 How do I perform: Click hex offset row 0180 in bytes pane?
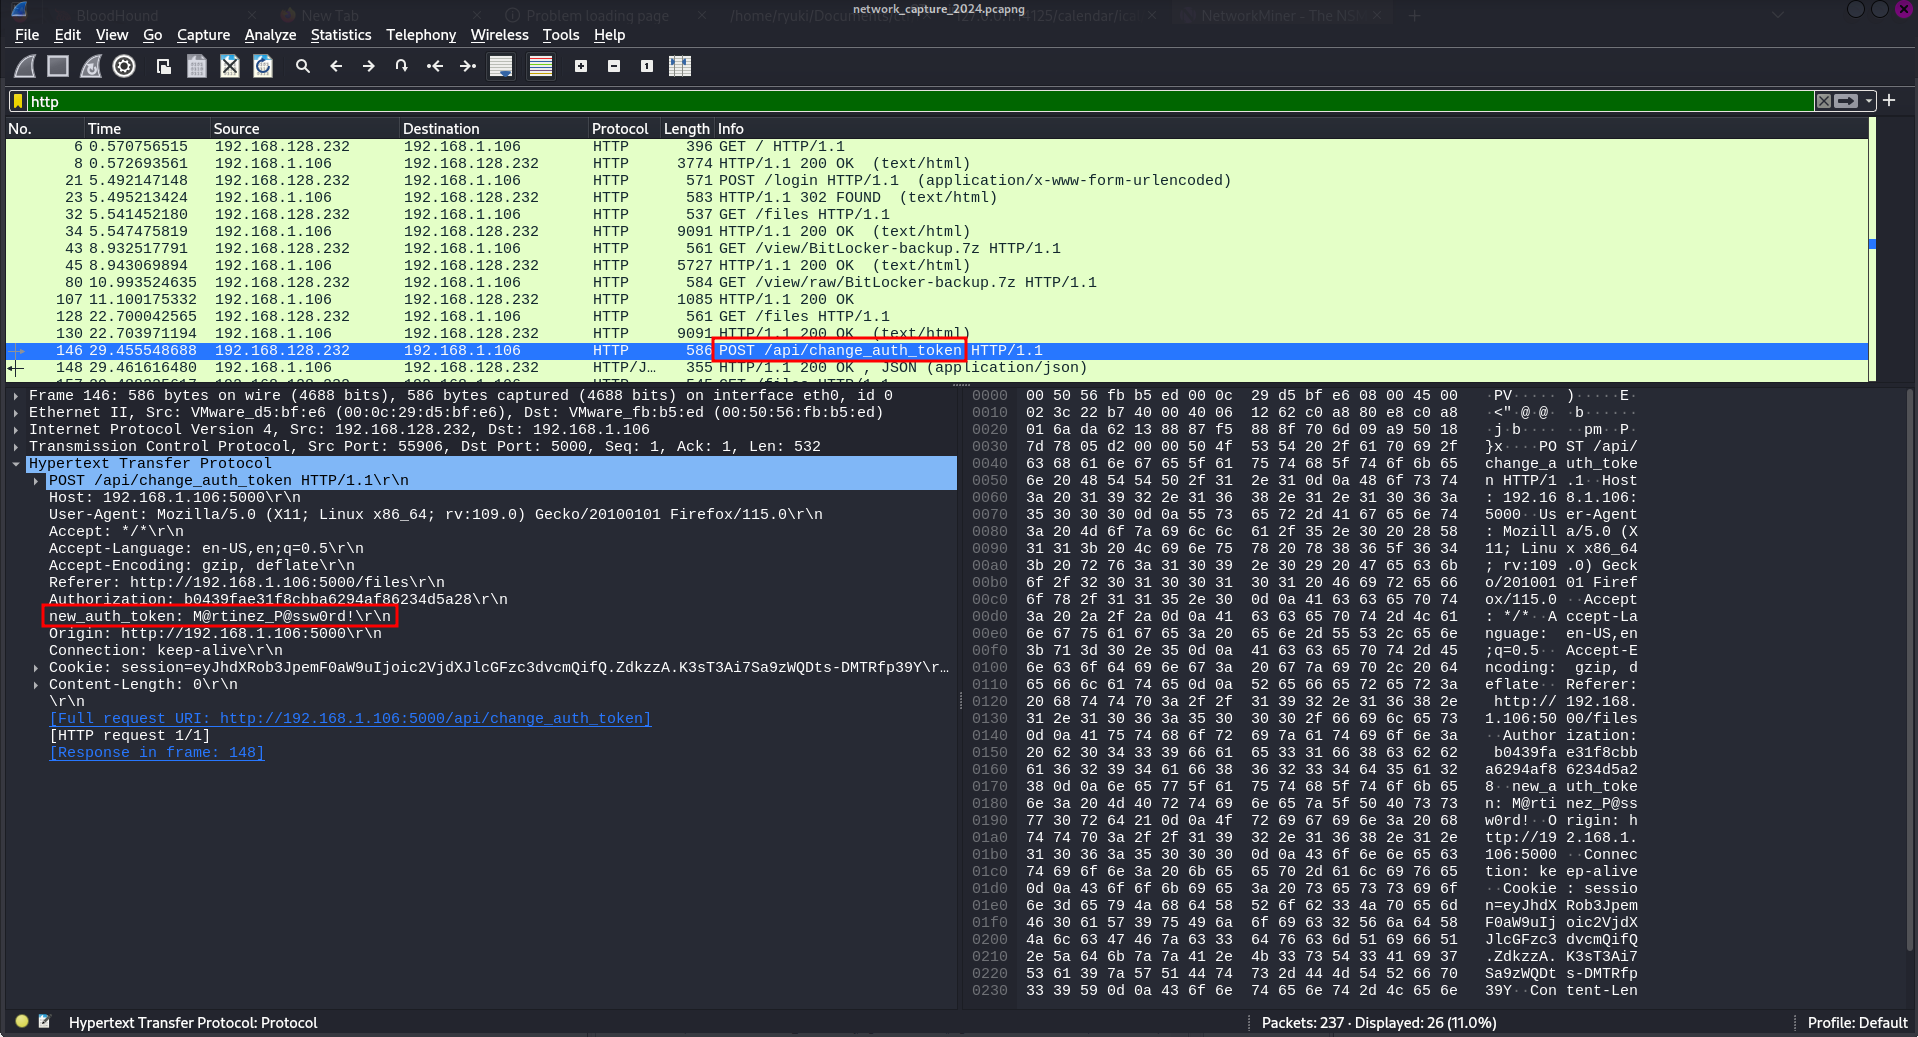click(989, 804)
